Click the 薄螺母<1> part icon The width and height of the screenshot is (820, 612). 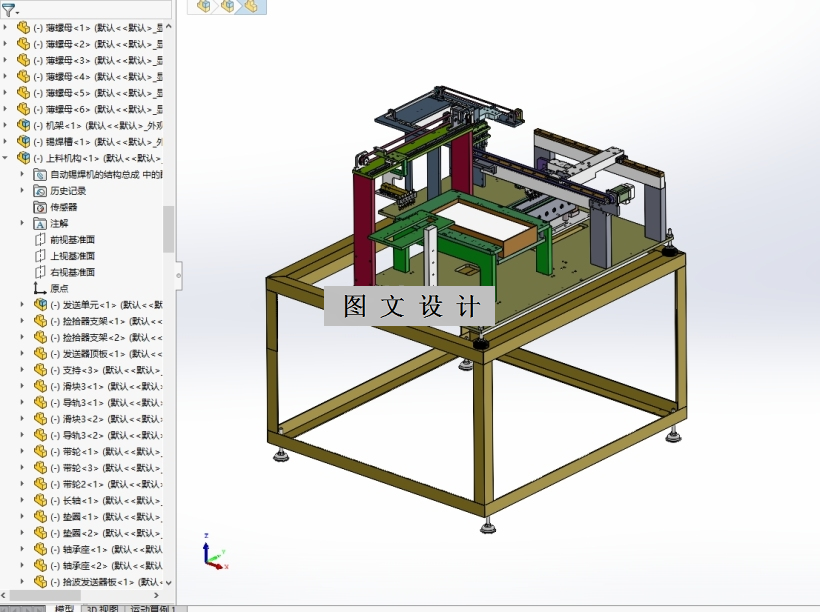tap(24, 27)
